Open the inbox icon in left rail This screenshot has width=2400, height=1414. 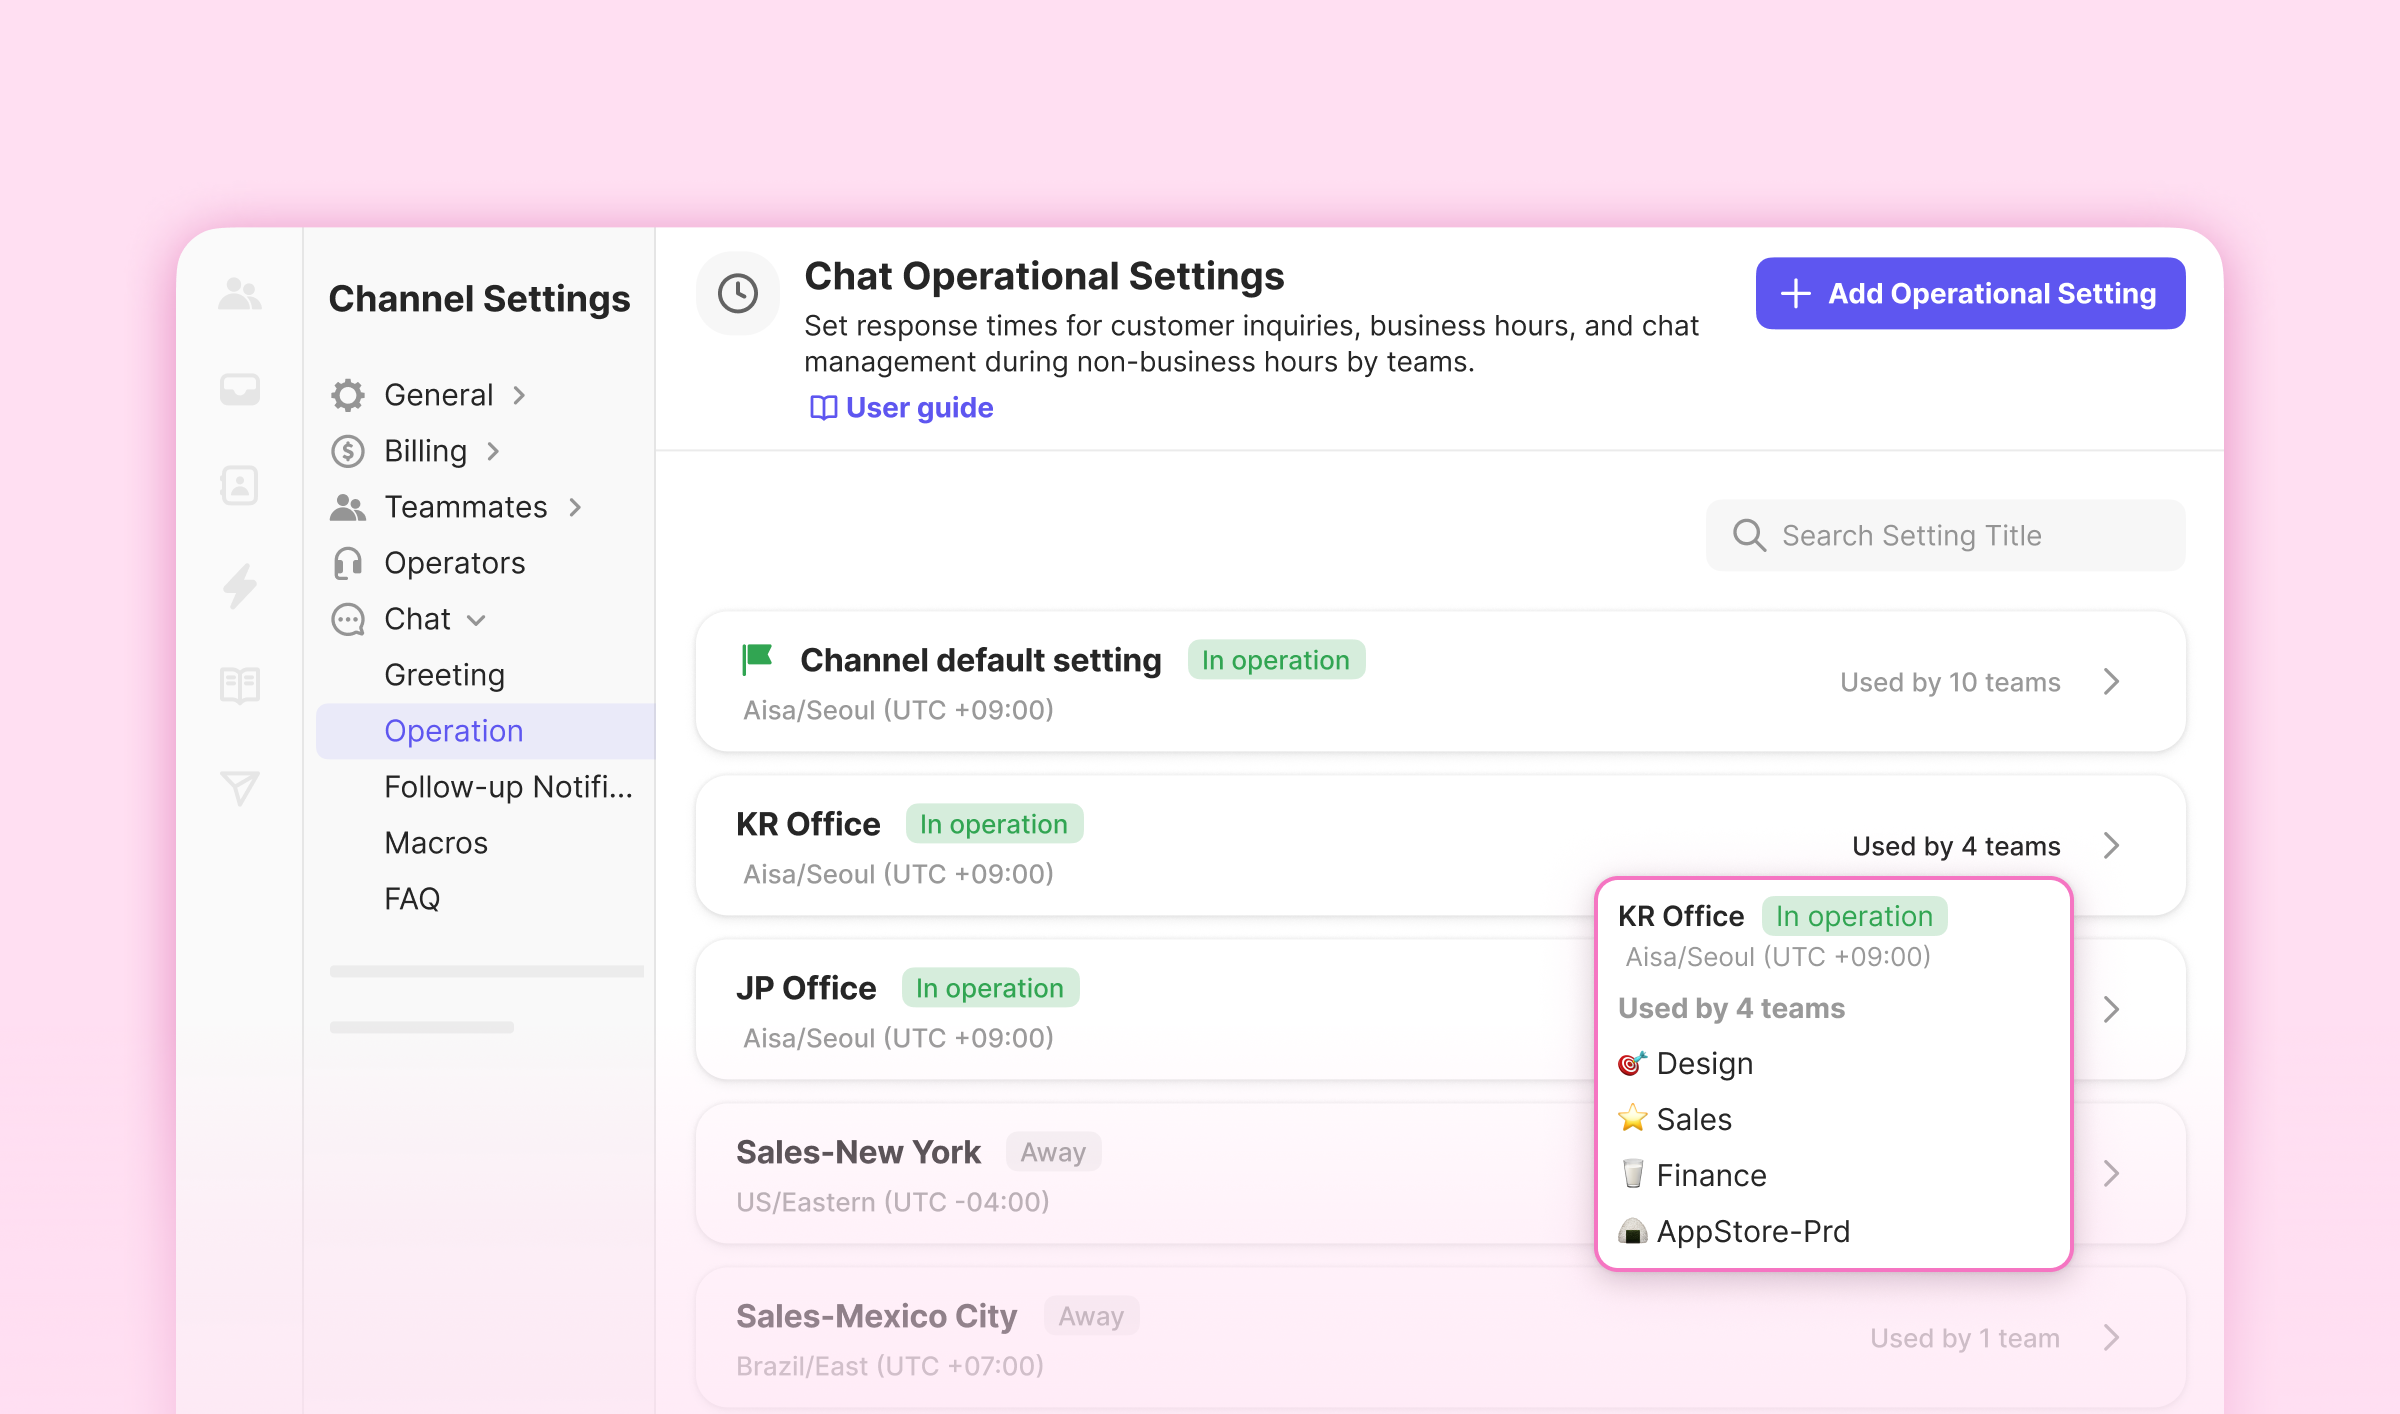tap(240, 389)
